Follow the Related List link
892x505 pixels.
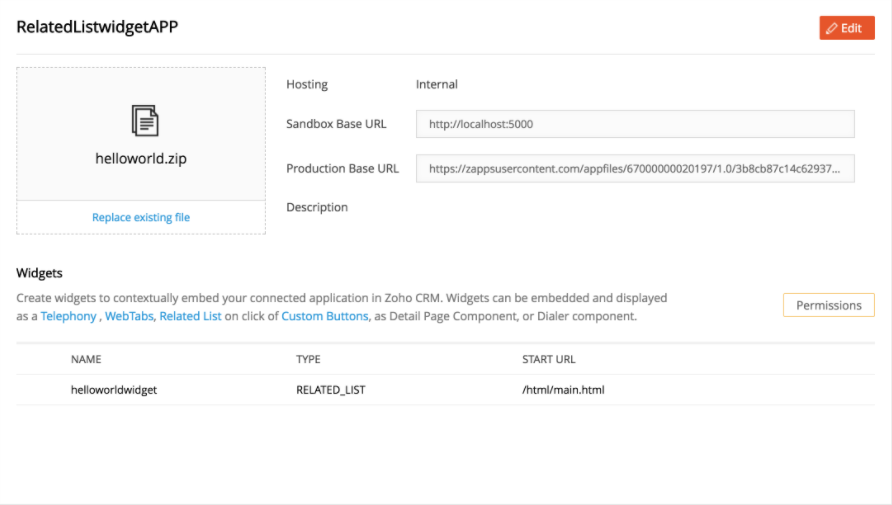click(x=190, y=316)
